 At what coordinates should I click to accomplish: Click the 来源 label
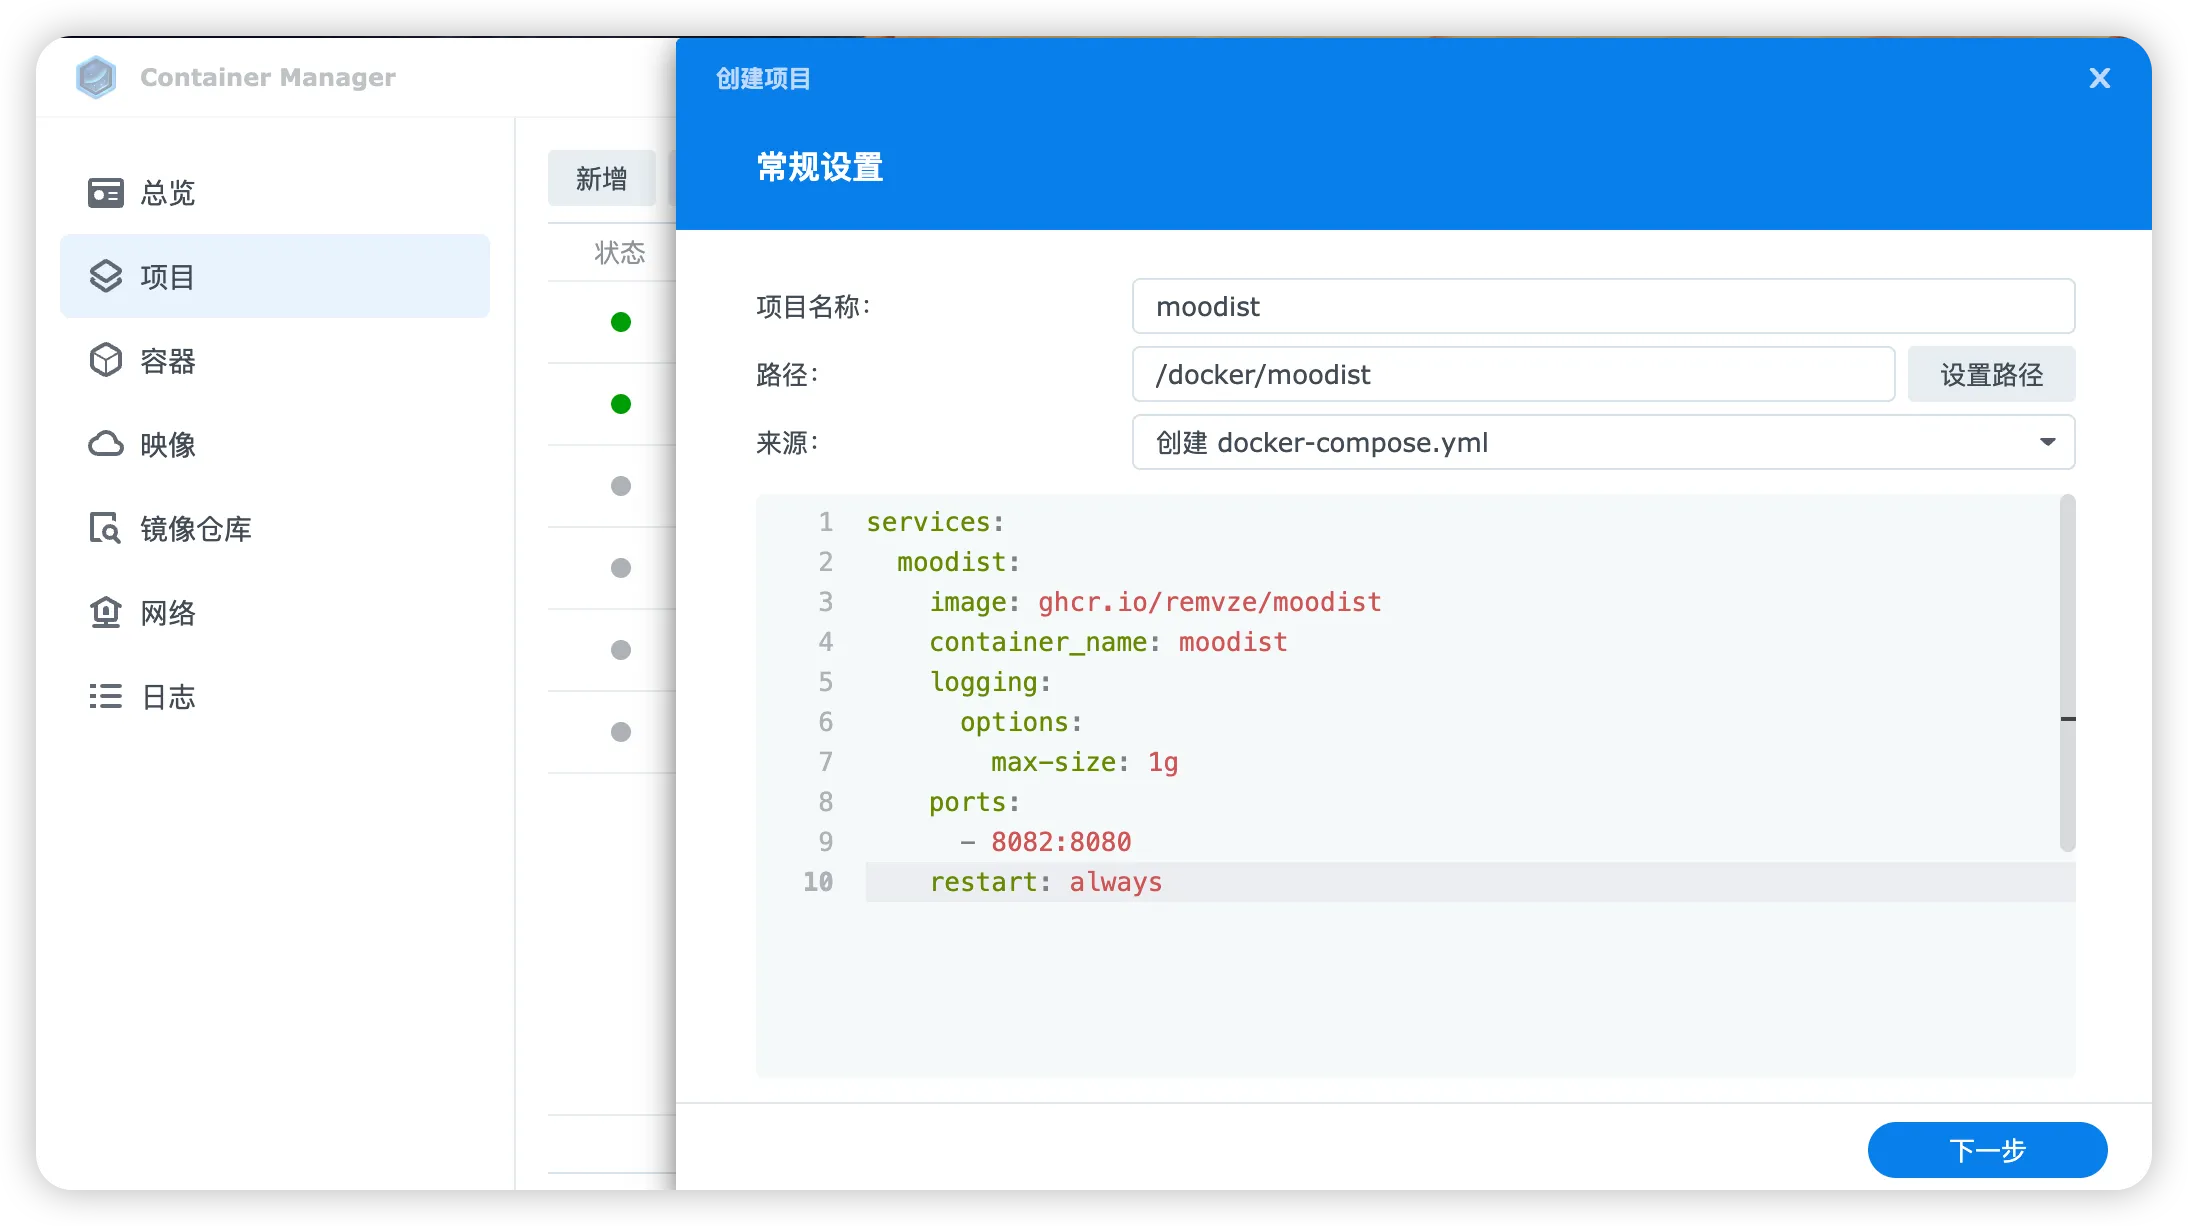tap(787, 443)
